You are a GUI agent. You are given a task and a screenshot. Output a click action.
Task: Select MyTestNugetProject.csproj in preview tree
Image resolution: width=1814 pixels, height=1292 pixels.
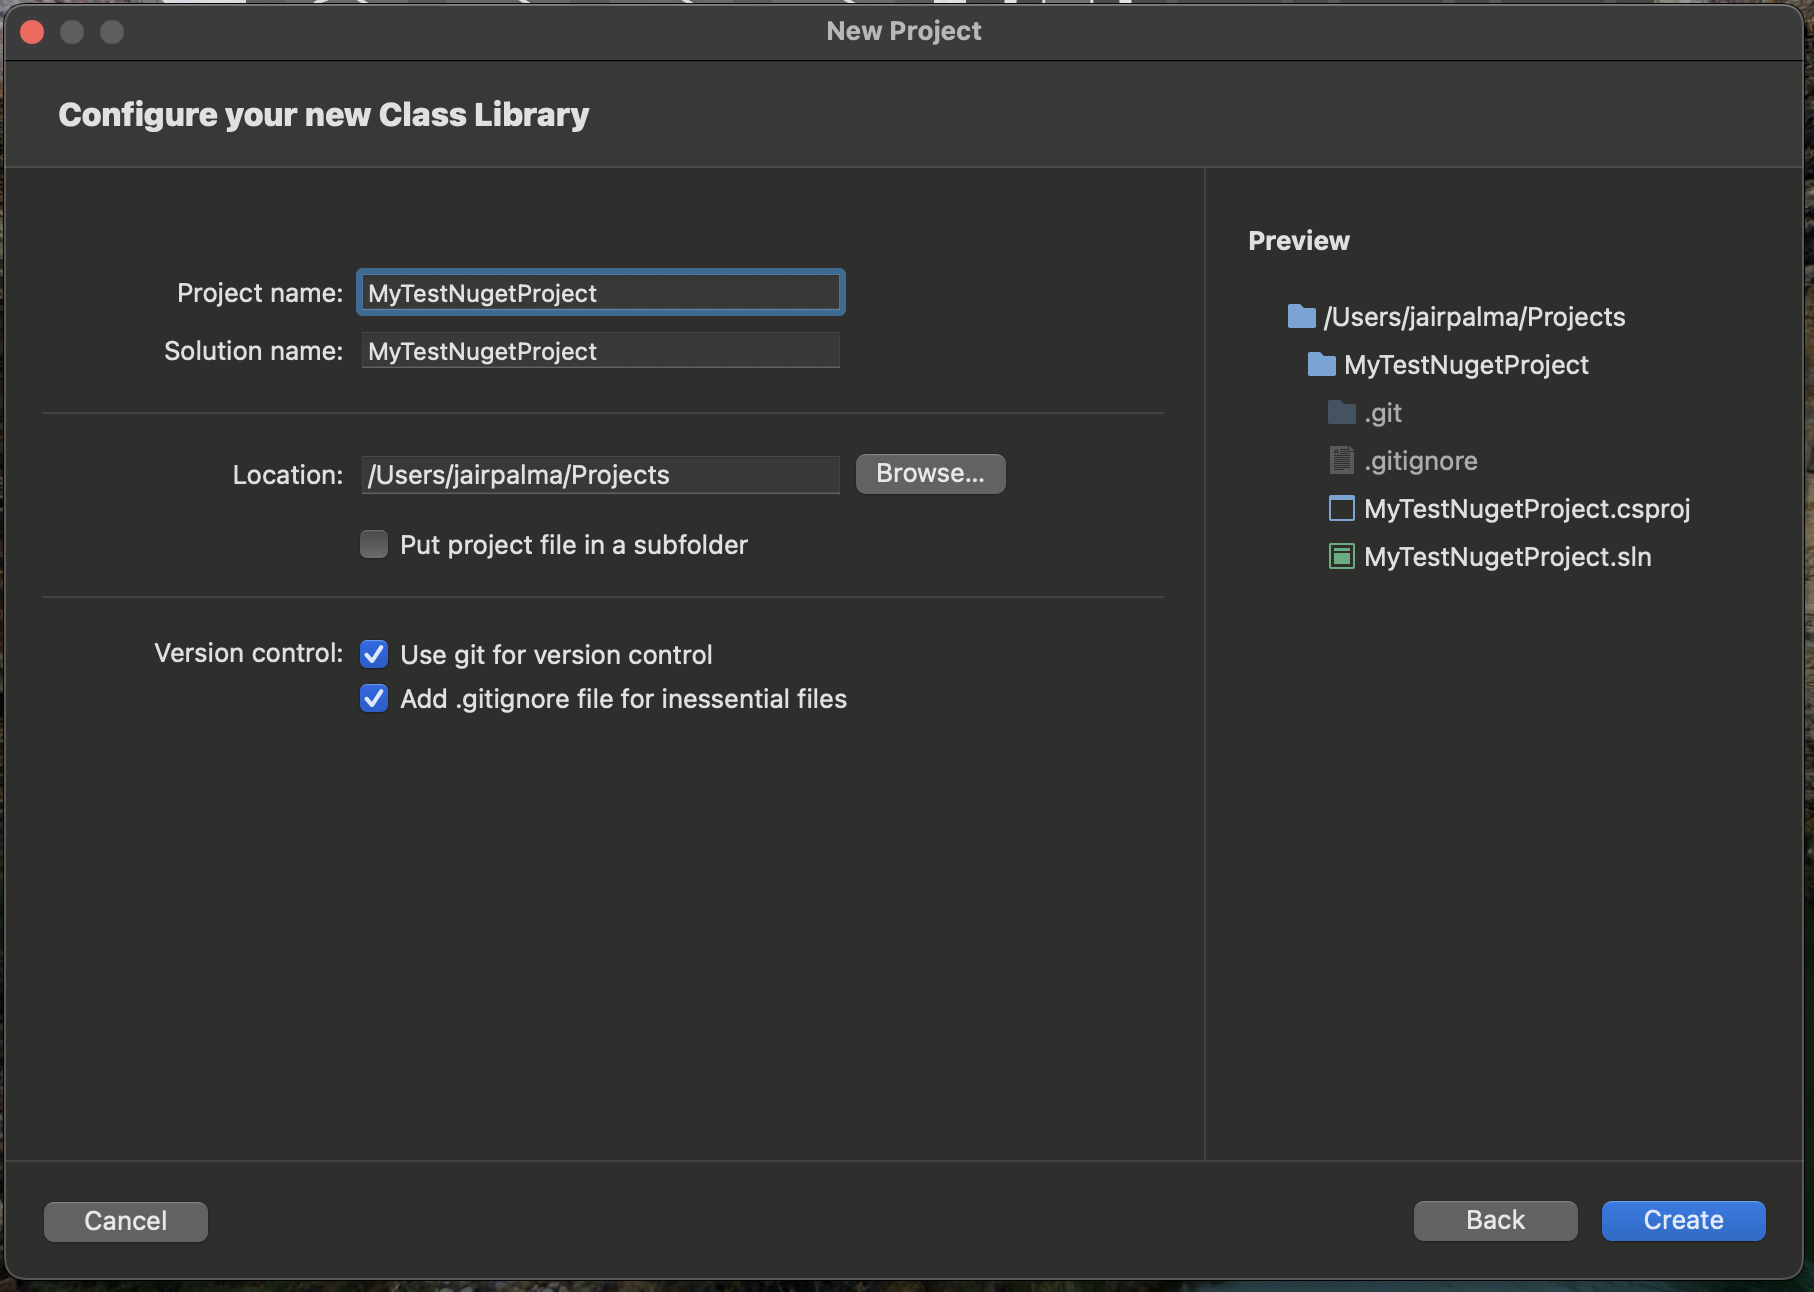tap(1526, 509)
